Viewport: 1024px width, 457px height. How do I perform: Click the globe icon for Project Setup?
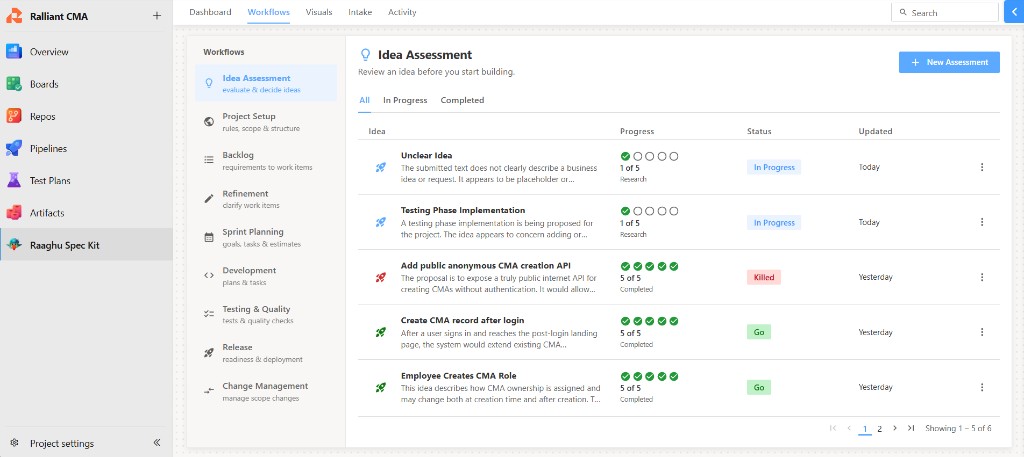point(209,122)
